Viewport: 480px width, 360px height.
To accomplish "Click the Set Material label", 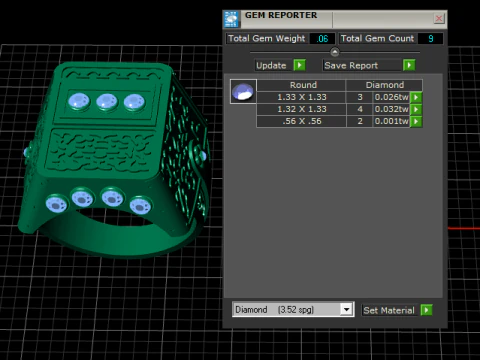I will pyautogui.click(x=389, y=310).
